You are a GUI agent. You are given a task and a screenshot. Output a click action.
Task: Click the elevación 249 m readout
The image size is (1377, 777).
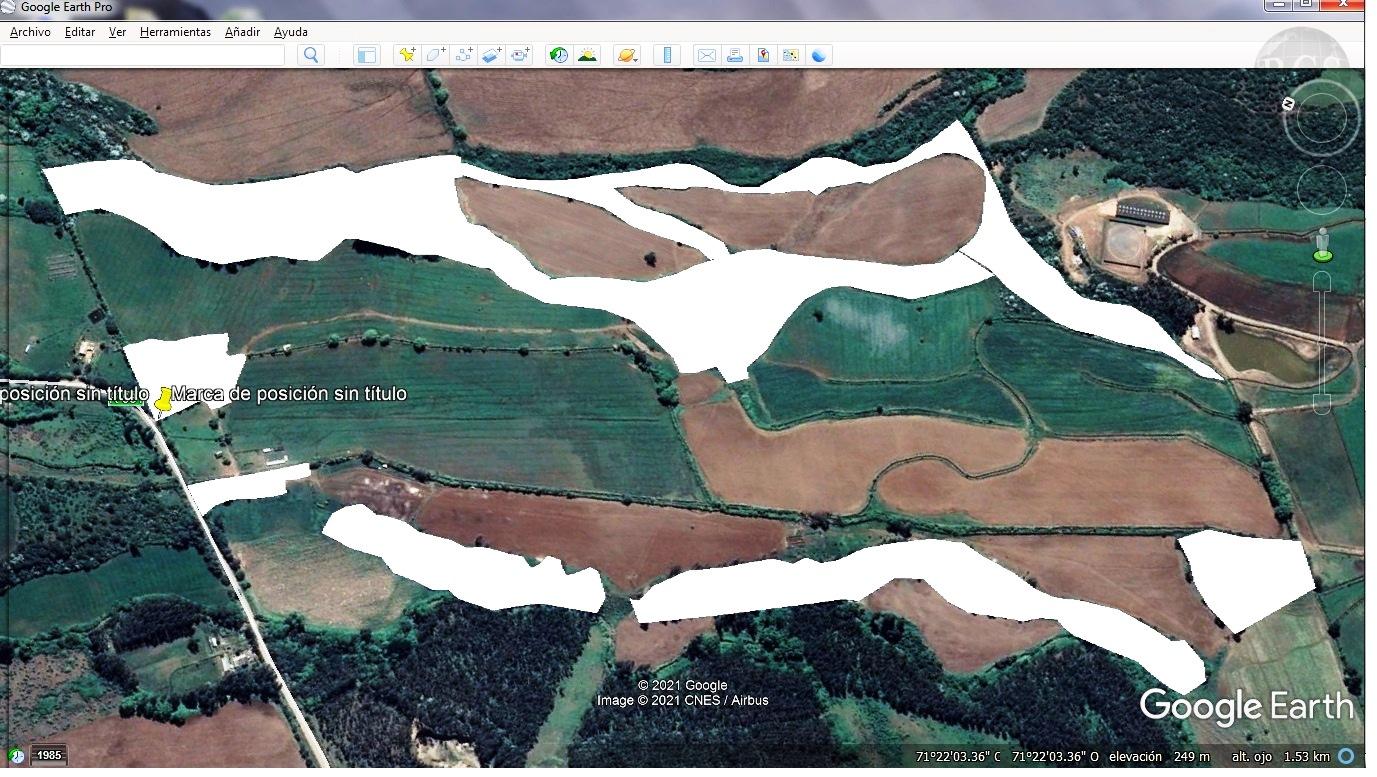click(1159, 757)
